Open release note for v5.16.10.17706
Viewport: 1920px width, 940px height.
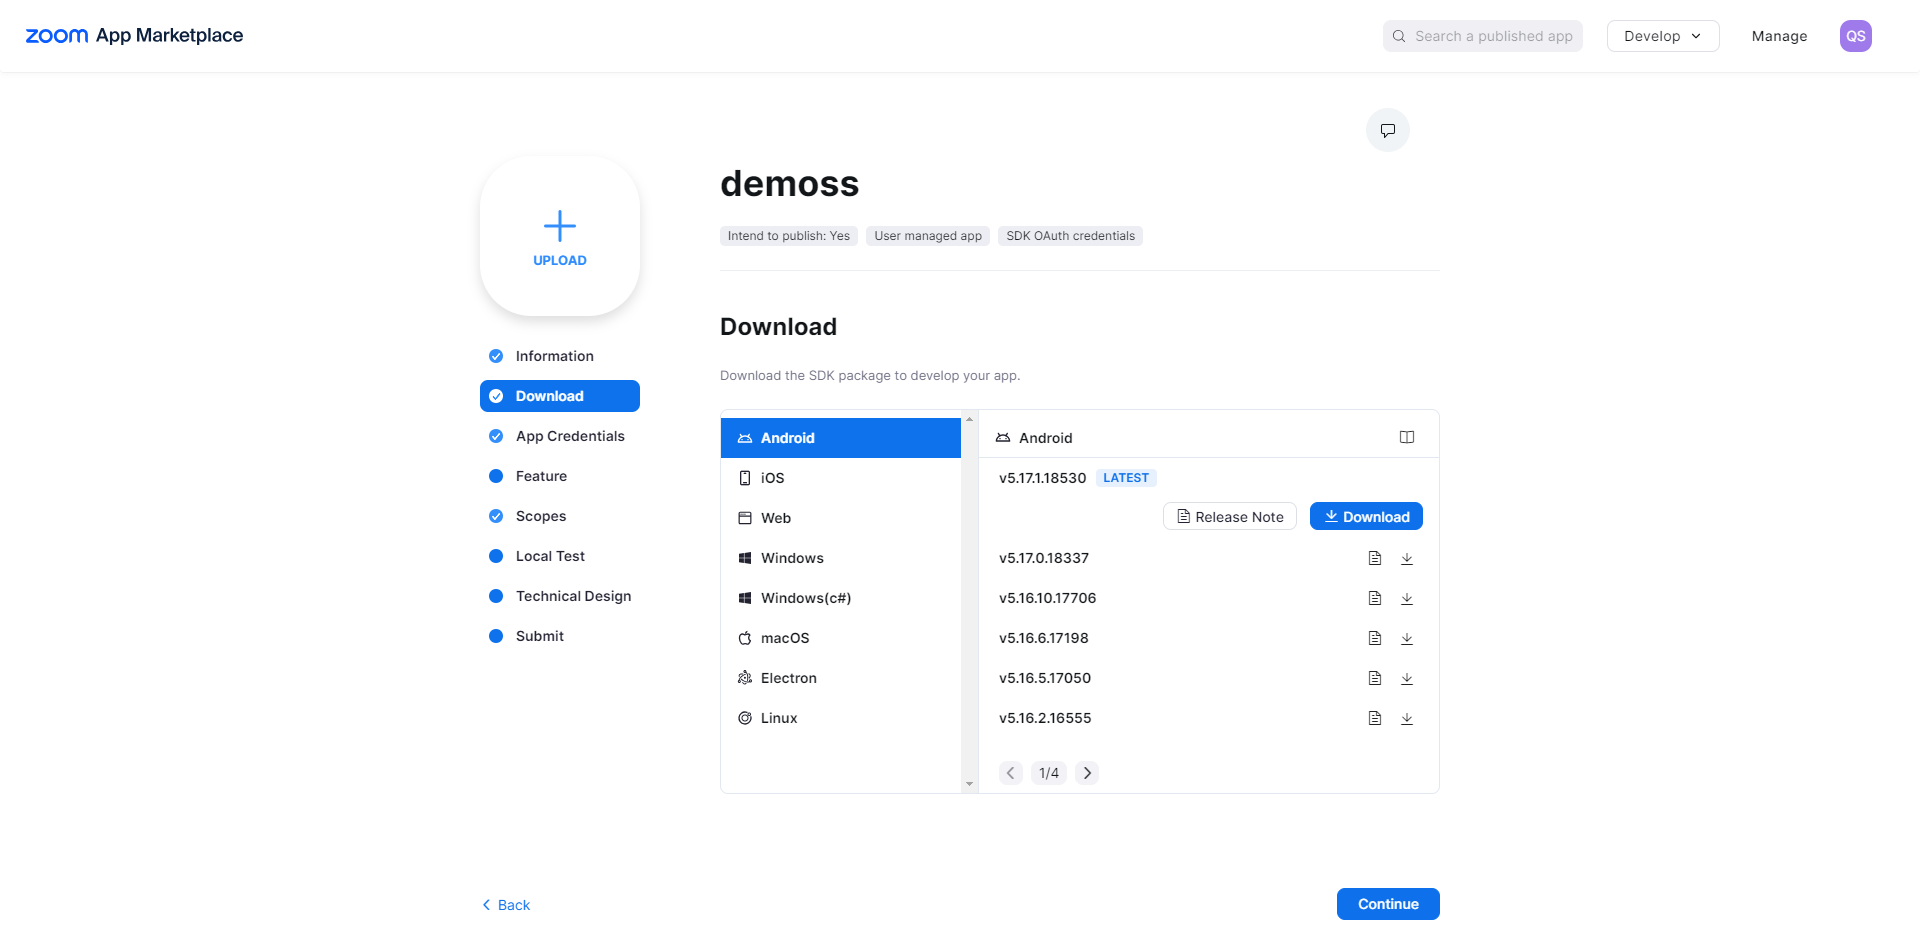coord(1374,598)
